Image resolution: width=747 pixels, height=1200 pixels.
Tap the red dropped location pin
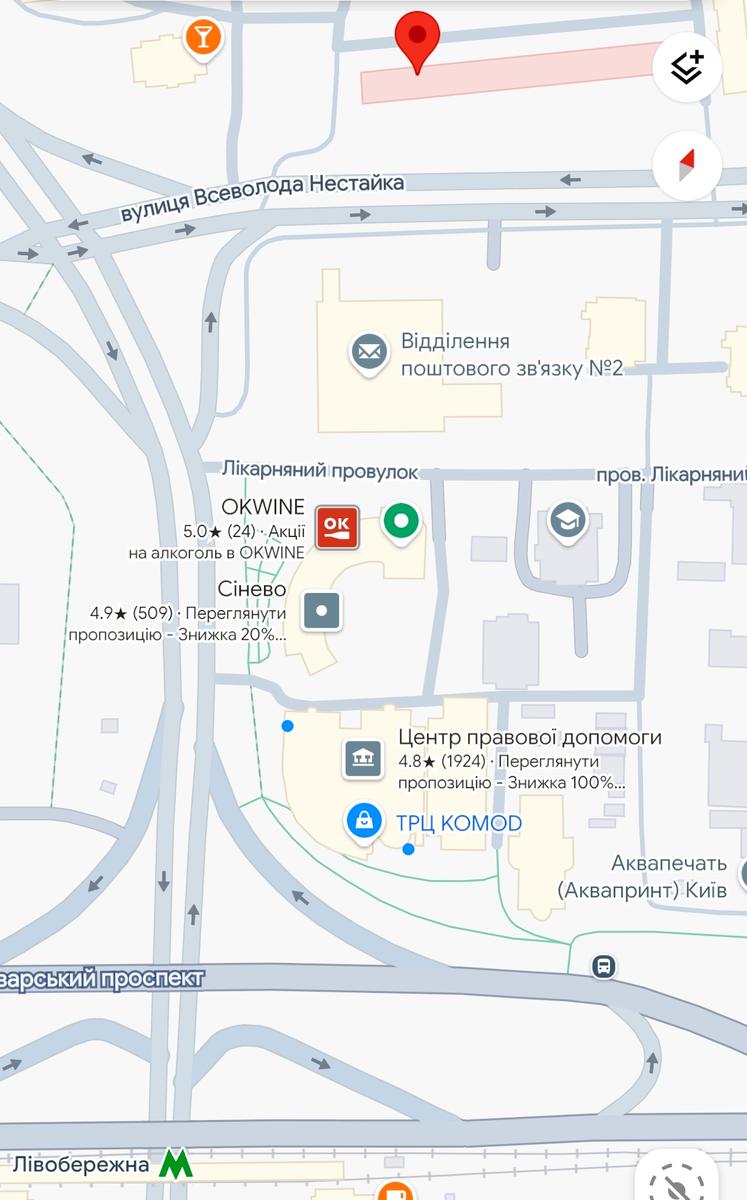418,41
